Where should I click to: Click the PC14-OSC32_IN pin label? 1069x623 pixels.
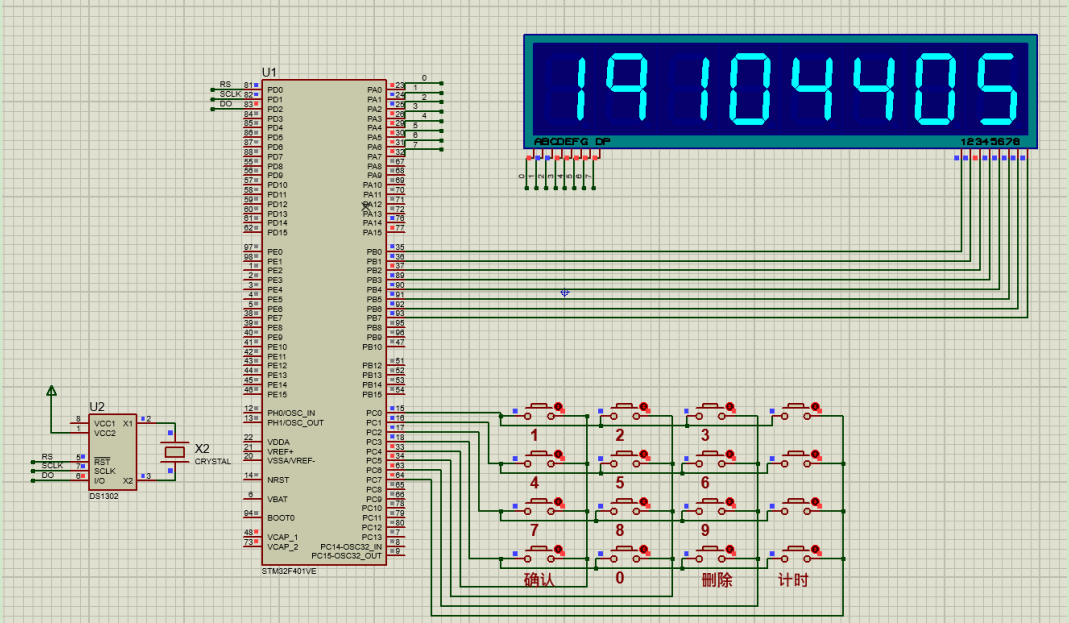(x=351, y=547)
